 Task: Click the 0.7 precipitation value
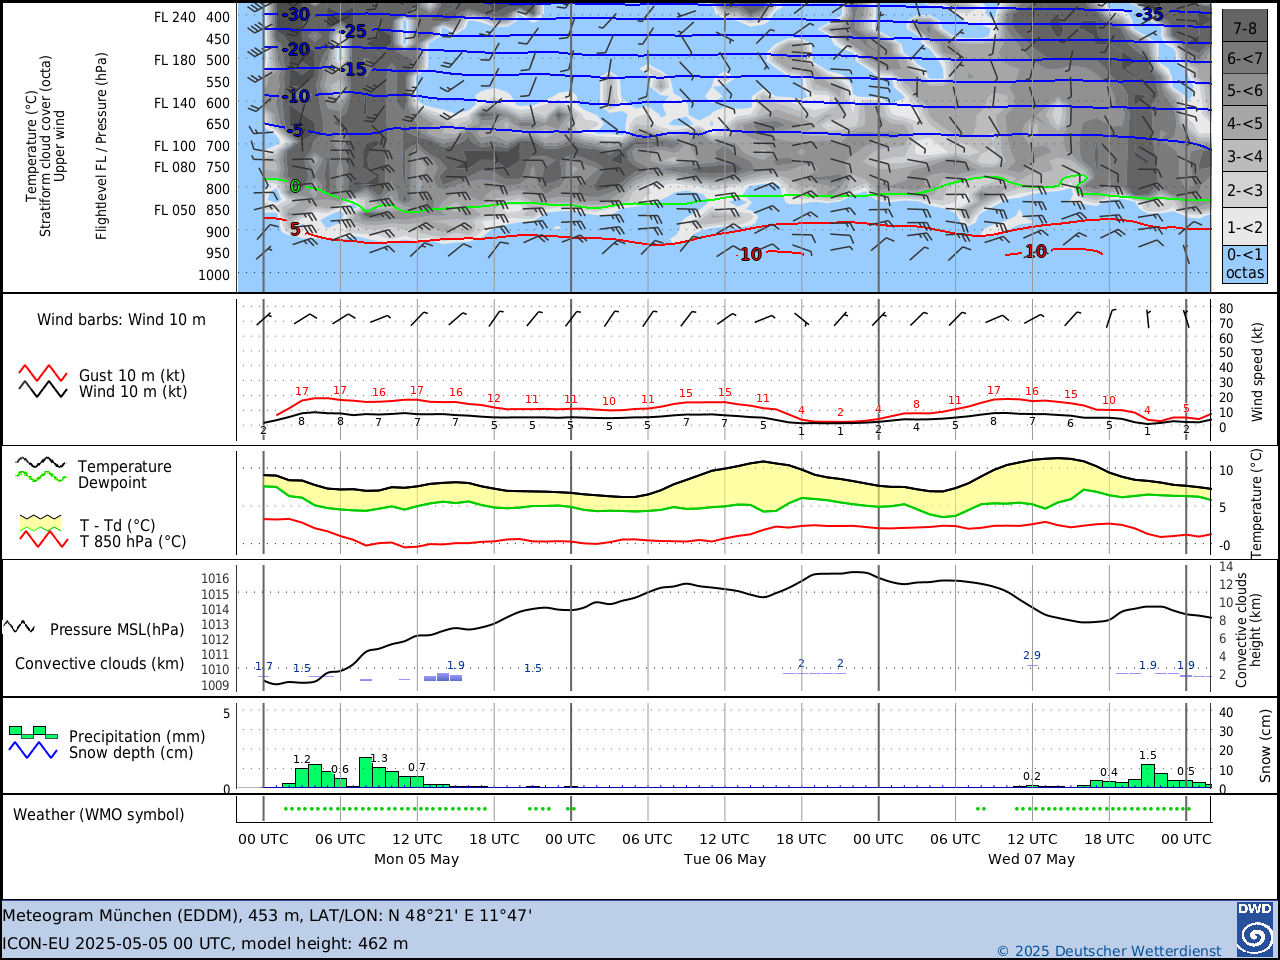[x=416, y=768]
